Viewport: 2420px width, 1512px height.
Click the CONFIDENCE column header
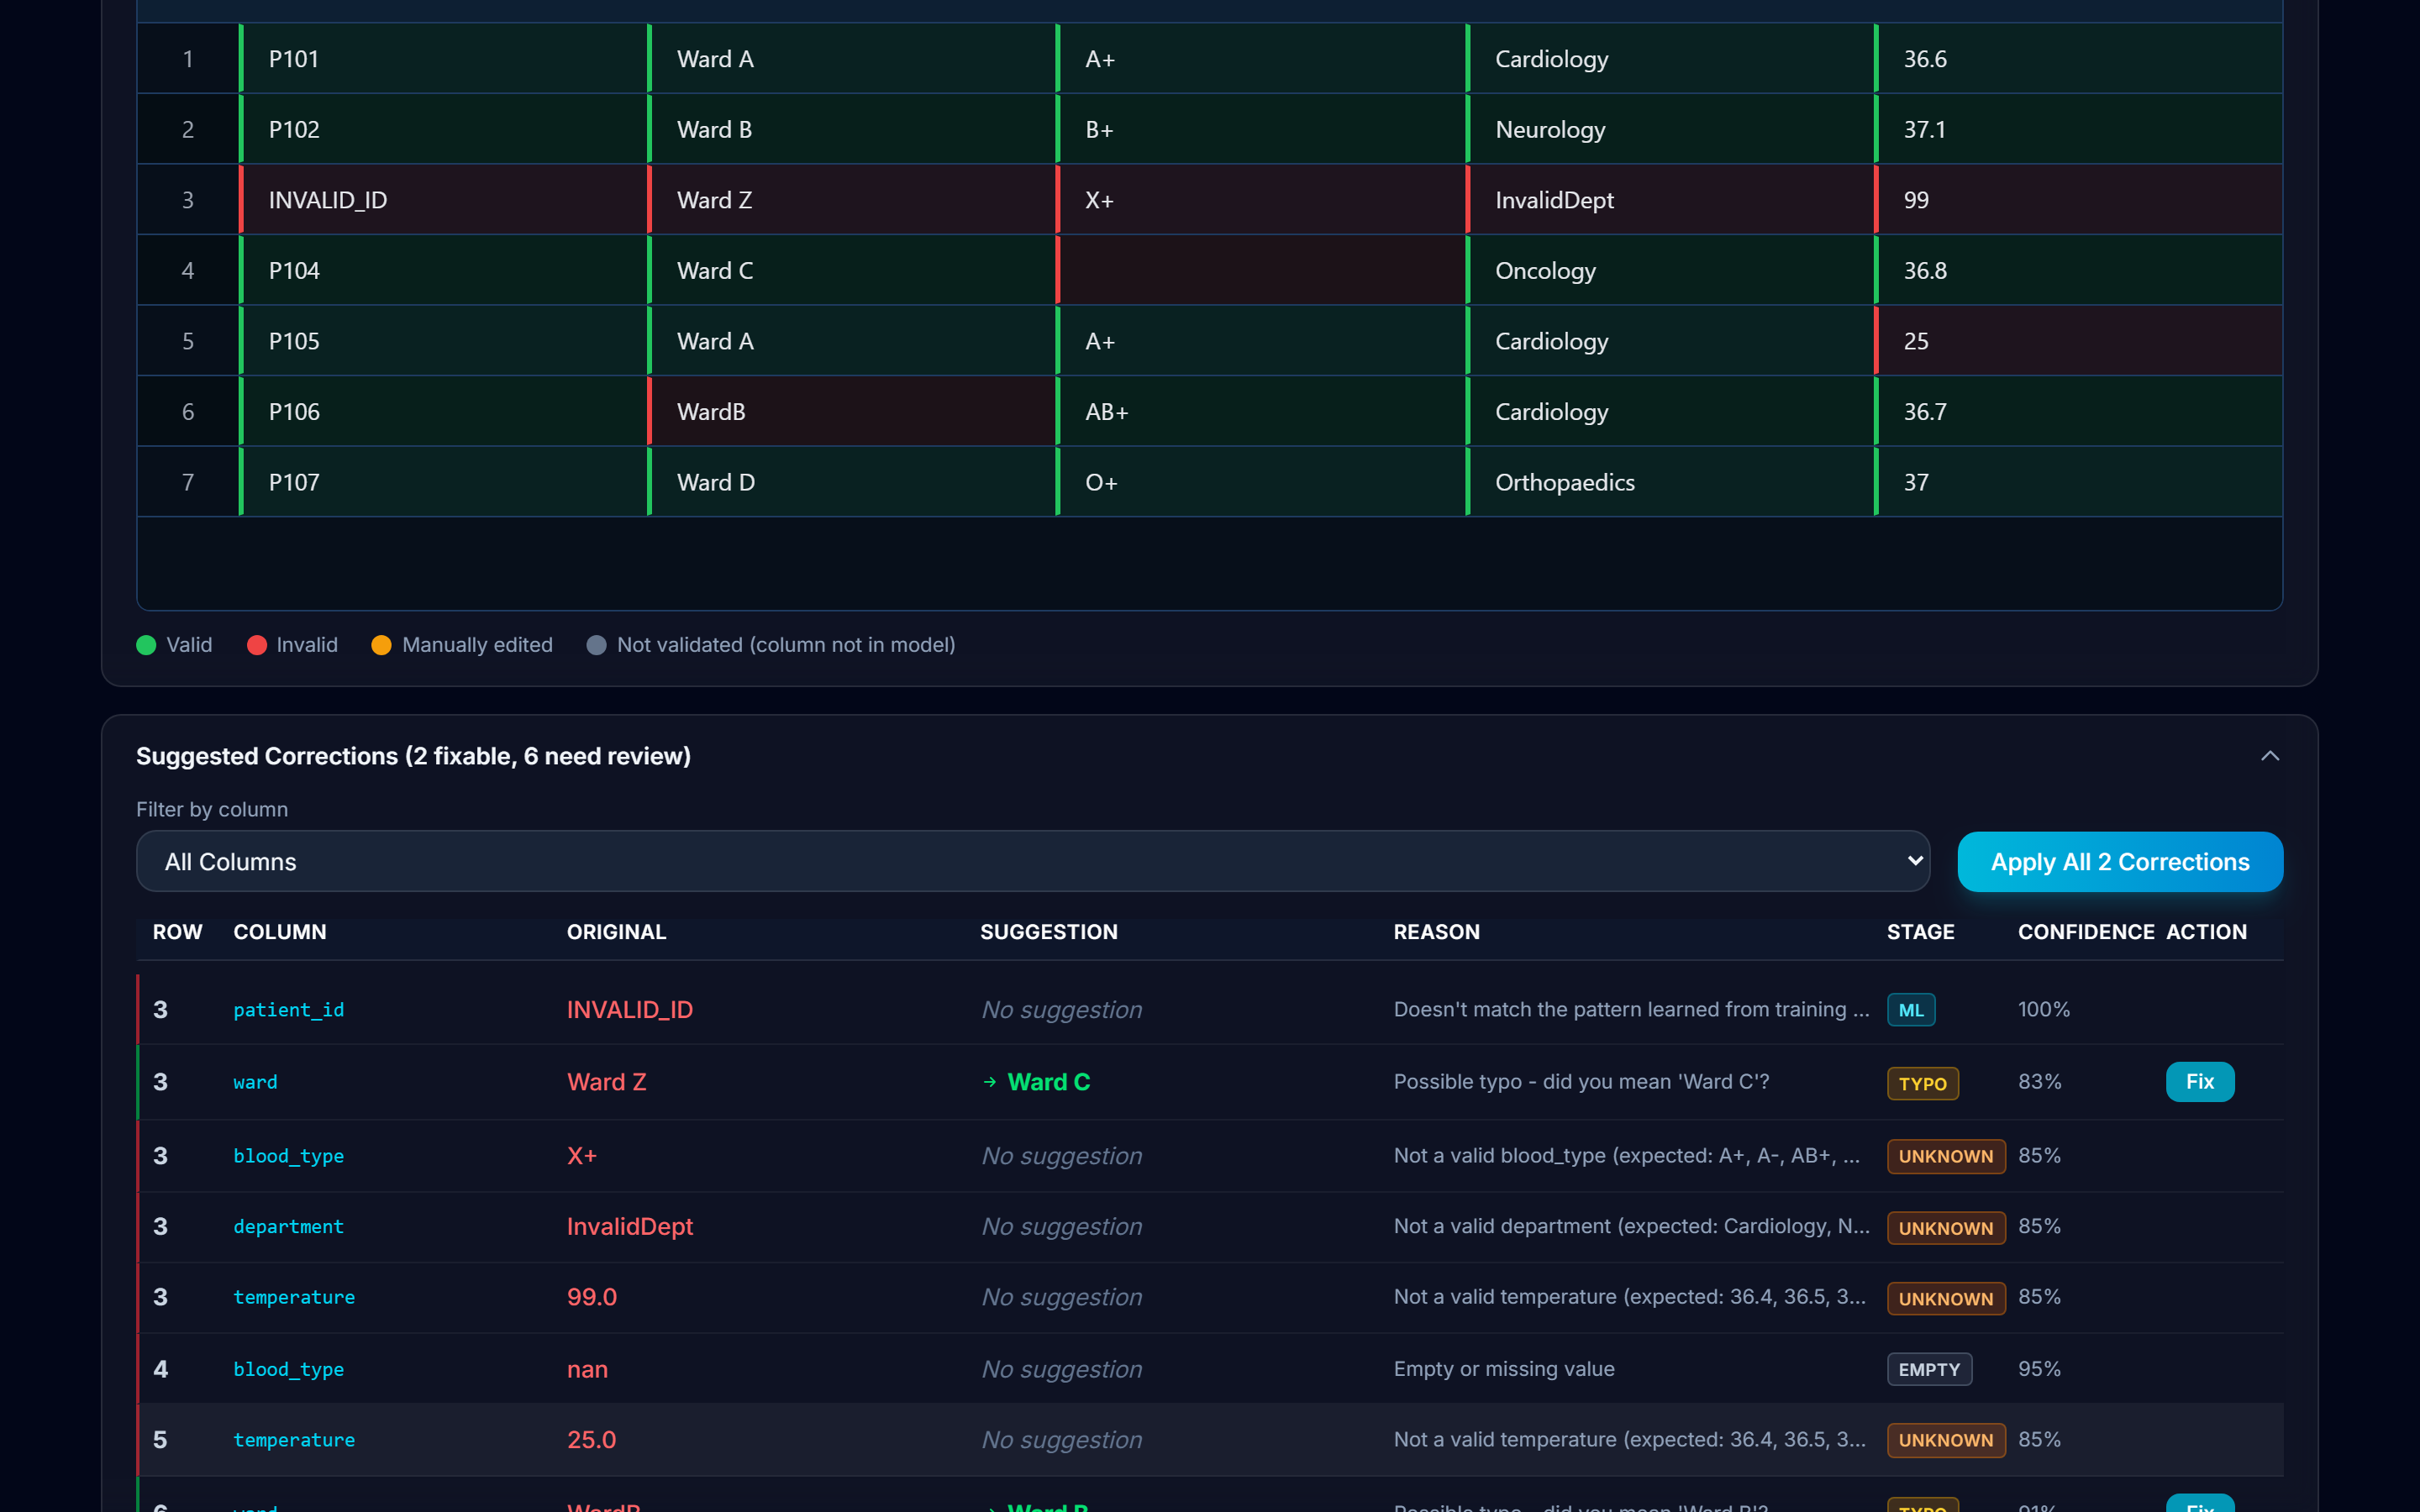coord(2086,932)
